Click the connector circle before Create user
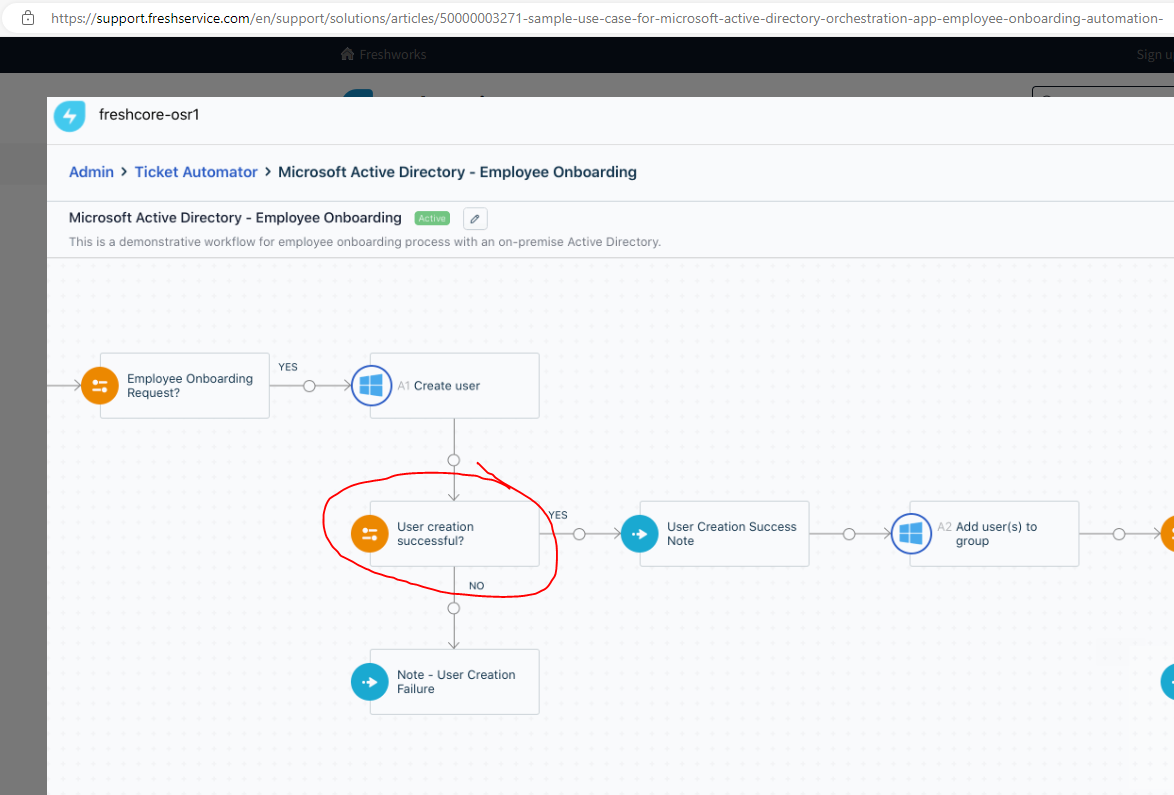Screen dimensions: 1174x795 click(x=309, y=386)
